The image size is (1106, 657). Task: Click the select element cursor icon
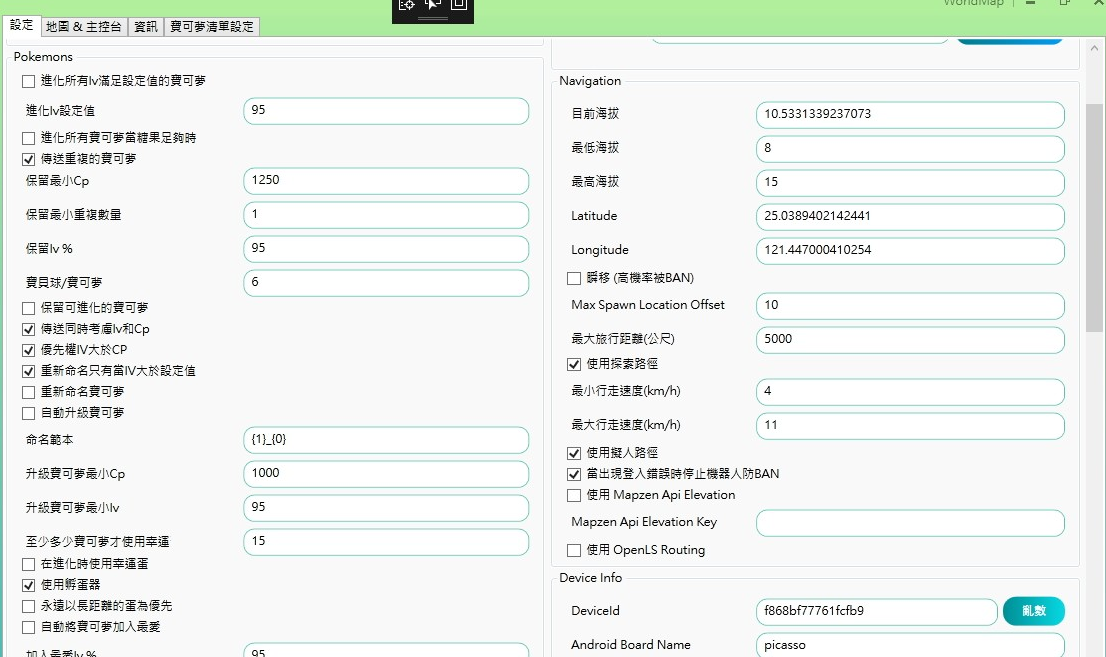tap(433, 4)
